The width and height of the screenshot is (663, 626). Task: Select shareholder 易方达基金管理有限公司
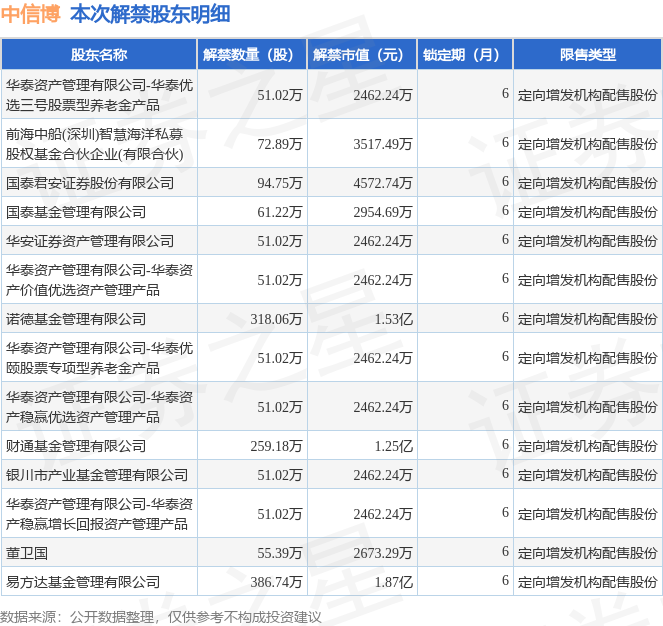click(x=83, y=582)
